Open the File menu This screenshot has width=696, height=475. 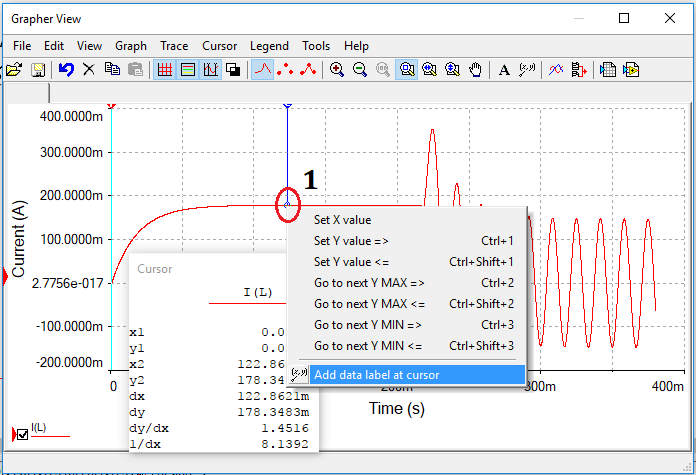pyautogui.click(x=22, y=46)
